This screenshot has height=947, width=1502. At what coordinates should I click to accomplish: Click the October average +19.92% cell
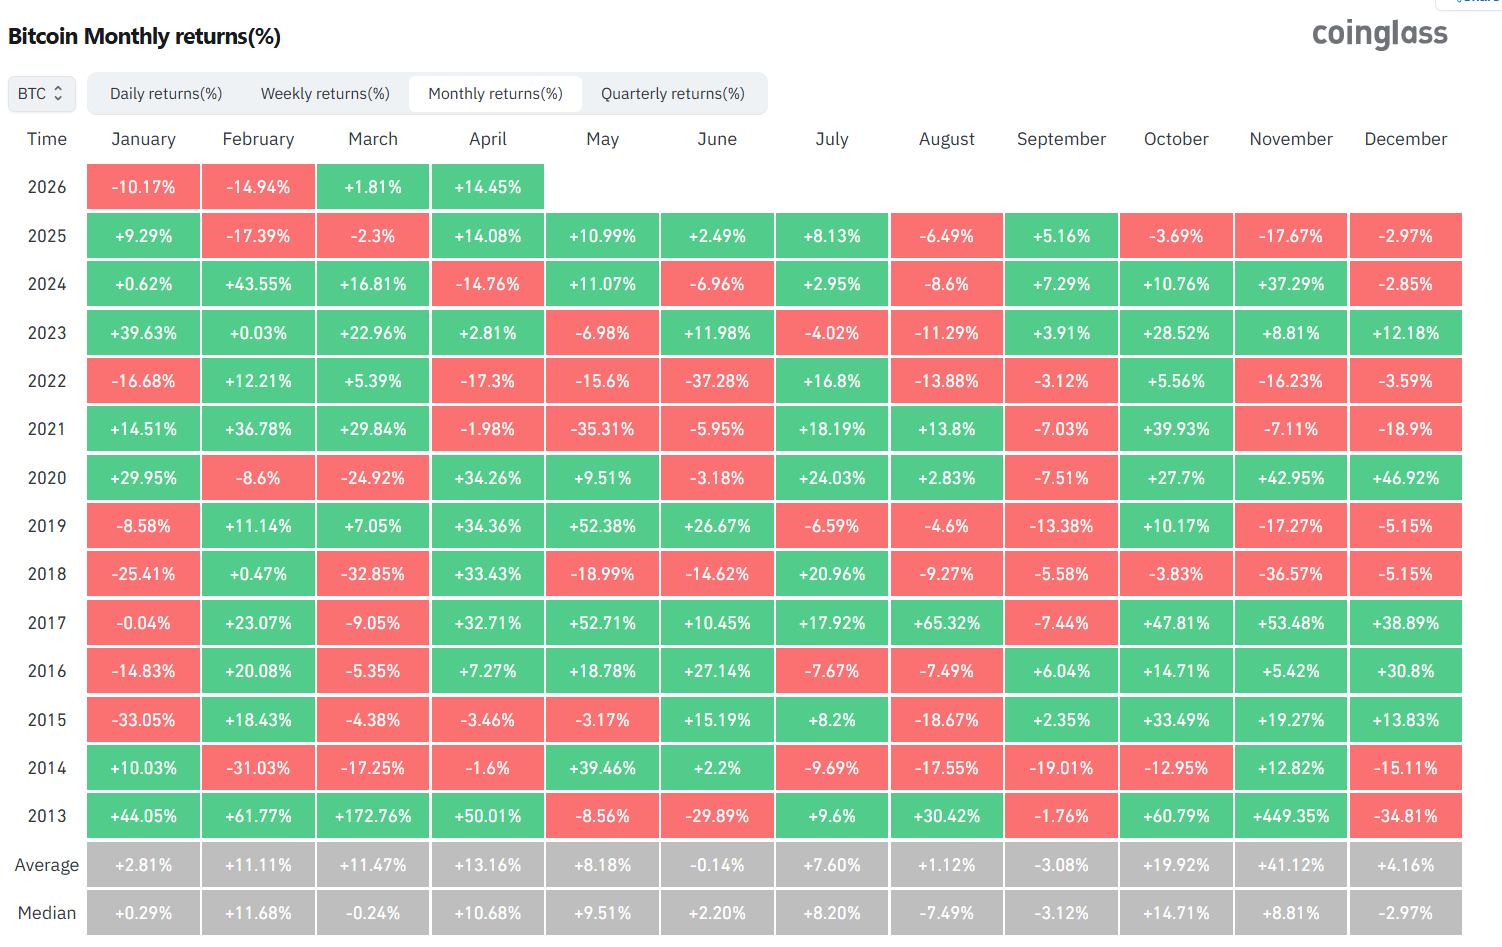(1176, 865)
